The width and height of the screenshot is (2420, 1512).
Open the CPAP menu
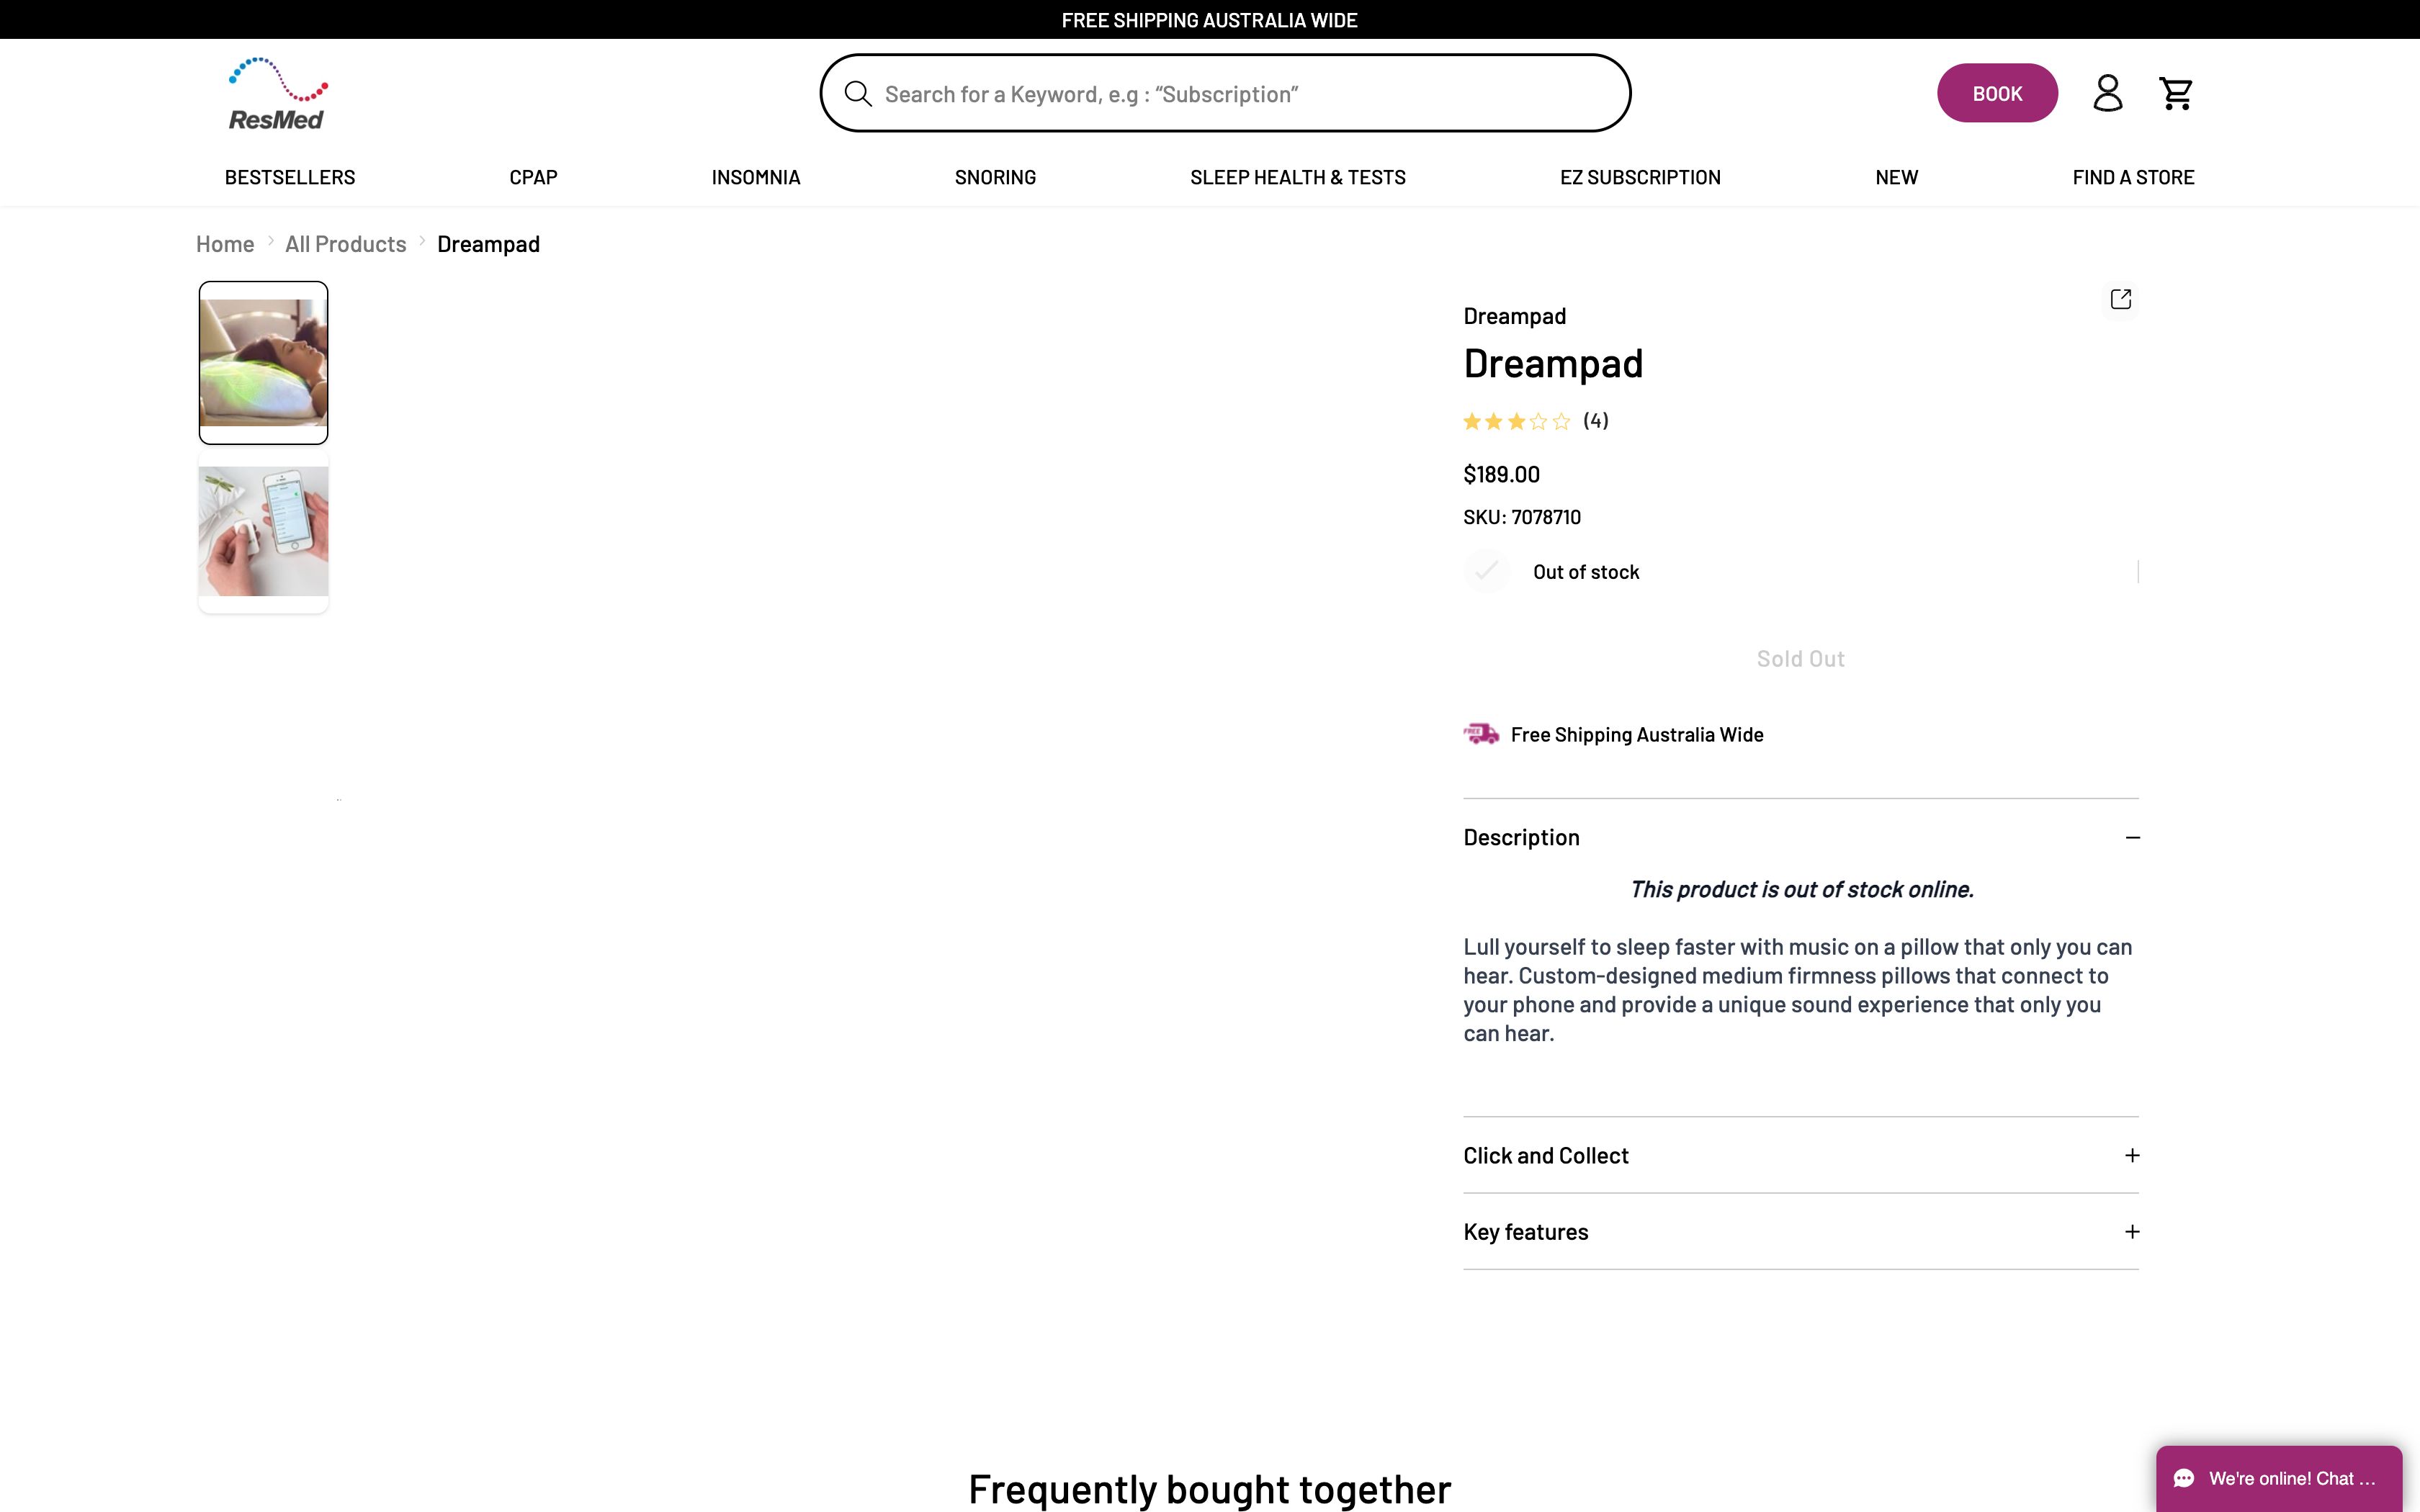tap(532, 177)
